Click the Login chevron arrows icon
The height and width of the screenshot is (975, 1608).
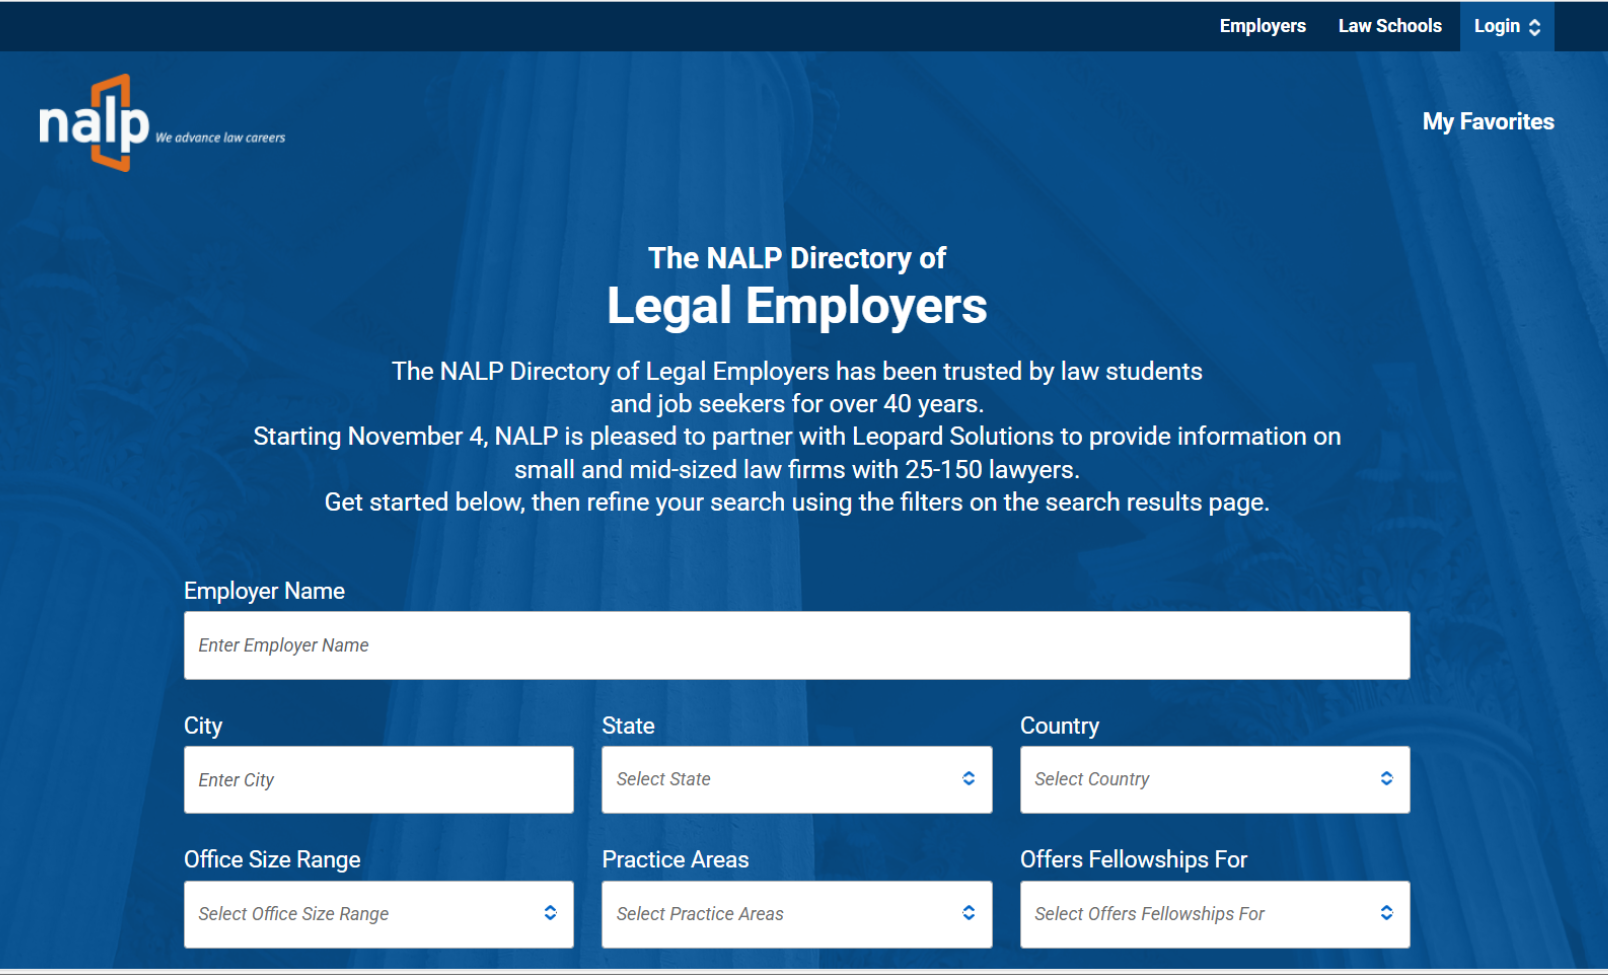tap(1535, 27)
